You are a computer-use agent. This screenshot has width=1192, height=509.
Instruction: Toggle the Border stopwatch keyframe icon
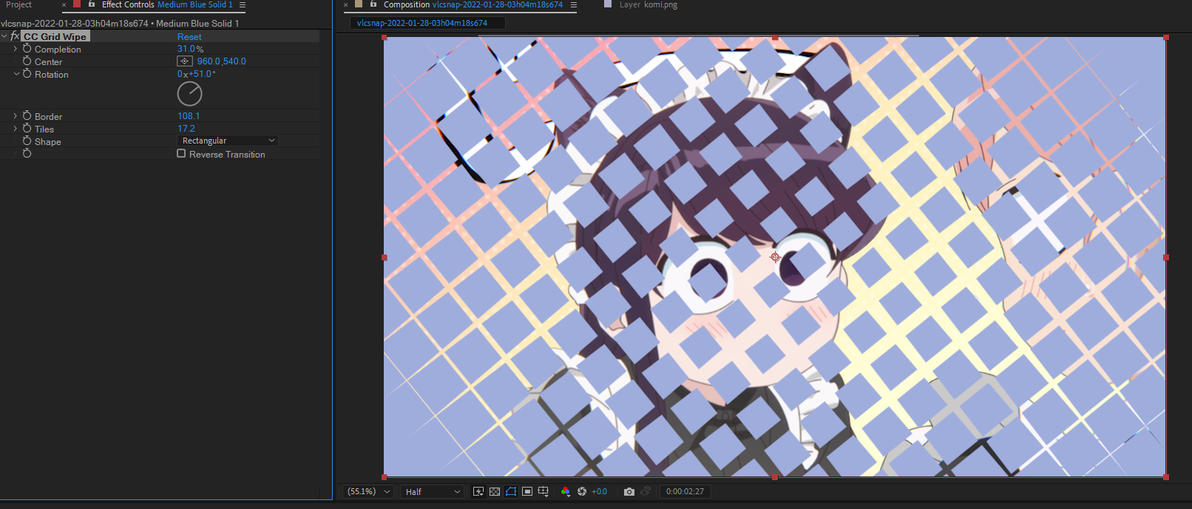tap(27, 116)
